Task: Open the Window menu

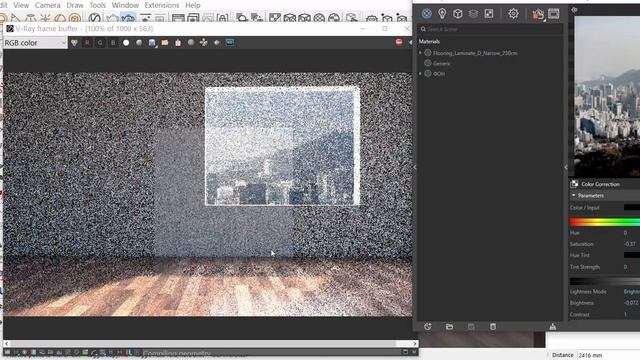Action: coord(125,5)
